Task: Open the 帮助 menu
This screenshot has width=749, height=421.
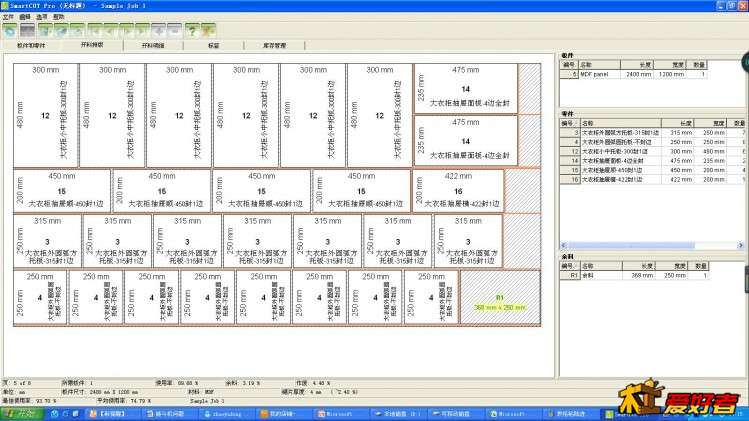Action: (59, 17)
